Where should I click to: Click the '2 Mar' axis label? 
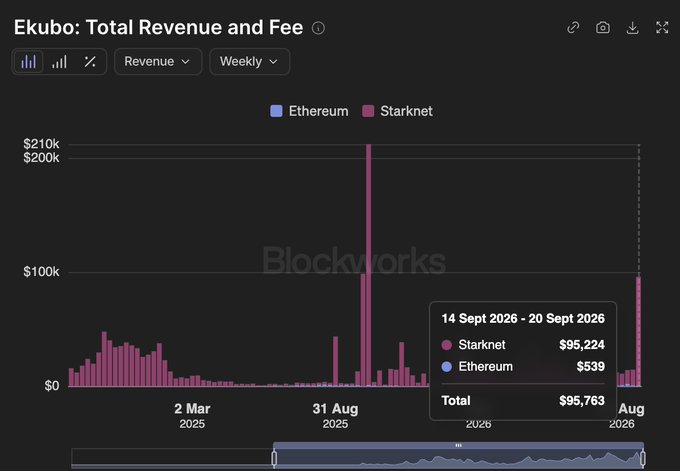click(192, 409)
